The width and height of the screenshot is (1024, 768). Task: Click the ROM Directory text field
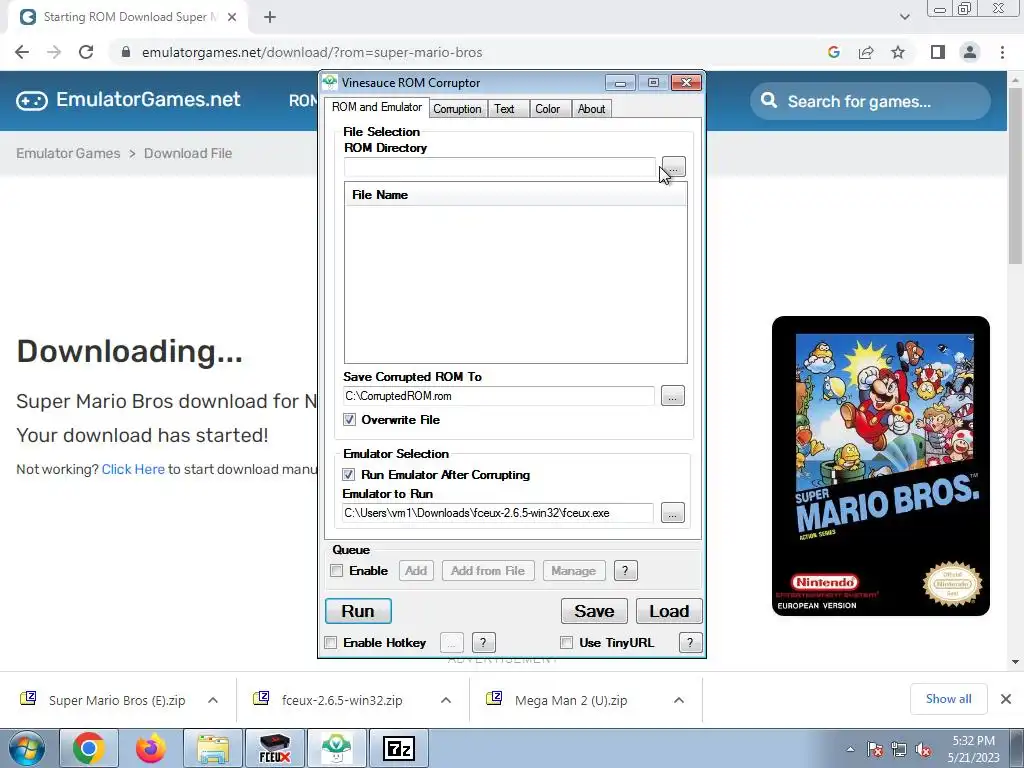coord(500,167)
